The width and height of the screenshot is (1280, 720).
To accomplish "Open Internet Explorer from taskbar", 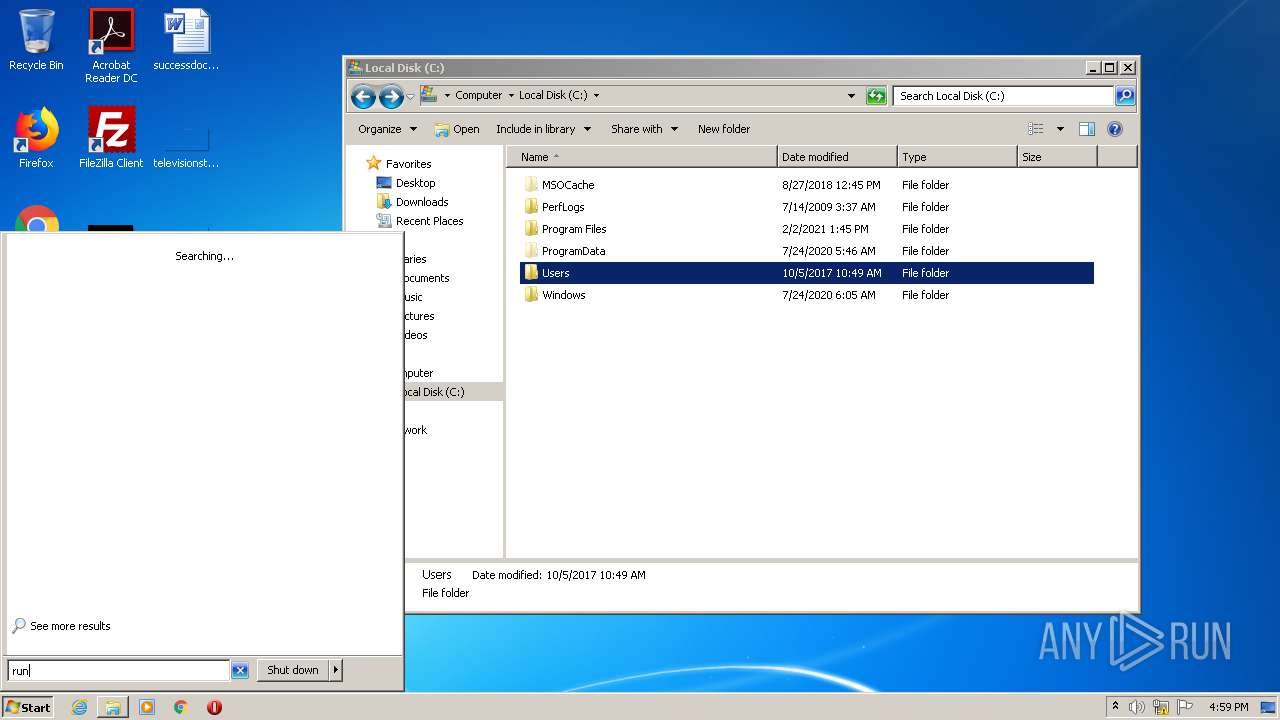I will point(79,707).
